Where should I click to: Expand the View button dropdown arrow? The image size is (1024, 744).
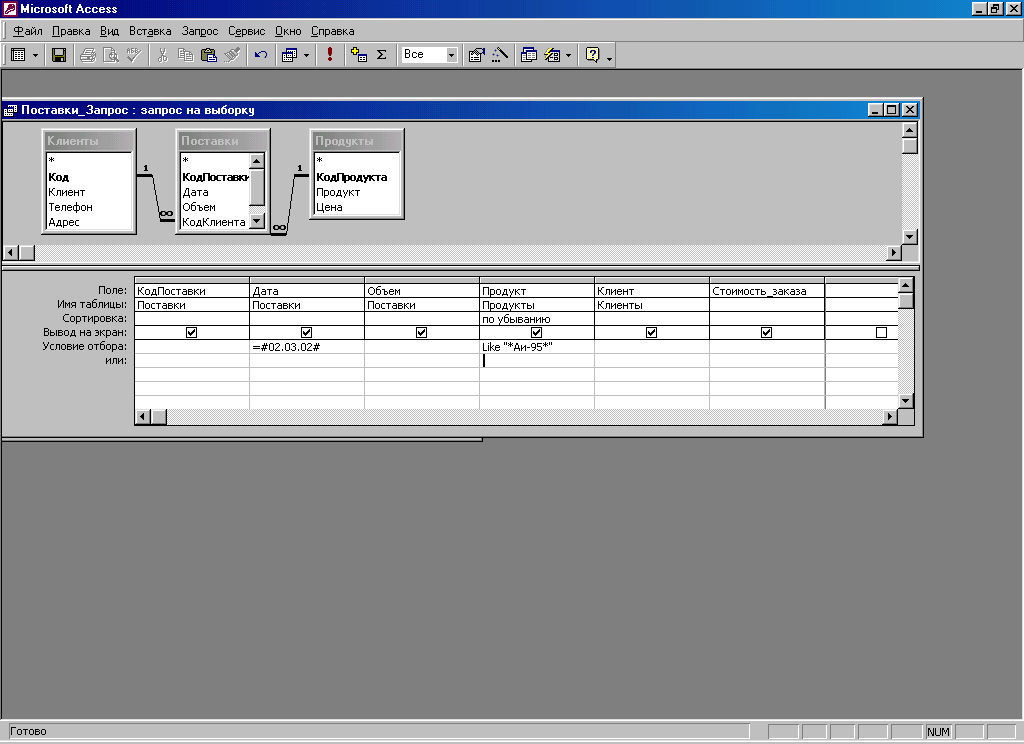tap(35, 56)
